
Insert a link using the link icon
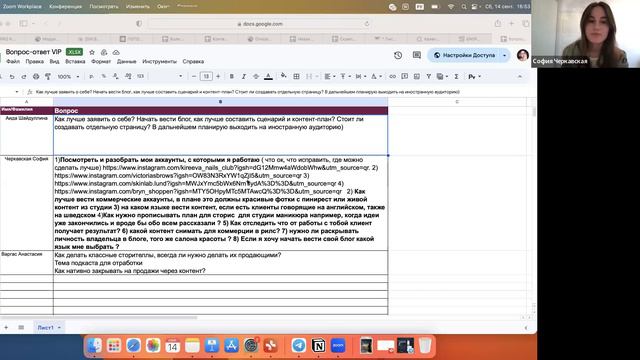pyautogui.click(x=392, y=76)
